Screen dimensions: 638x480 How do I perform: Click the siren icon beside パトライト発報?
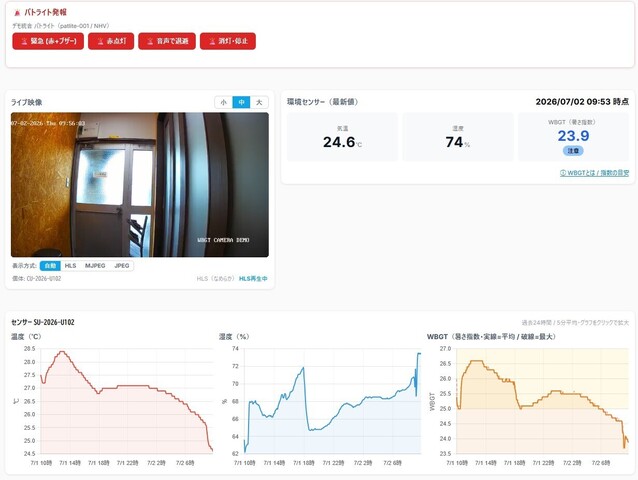pyautogui.click(x=17, y=13)
